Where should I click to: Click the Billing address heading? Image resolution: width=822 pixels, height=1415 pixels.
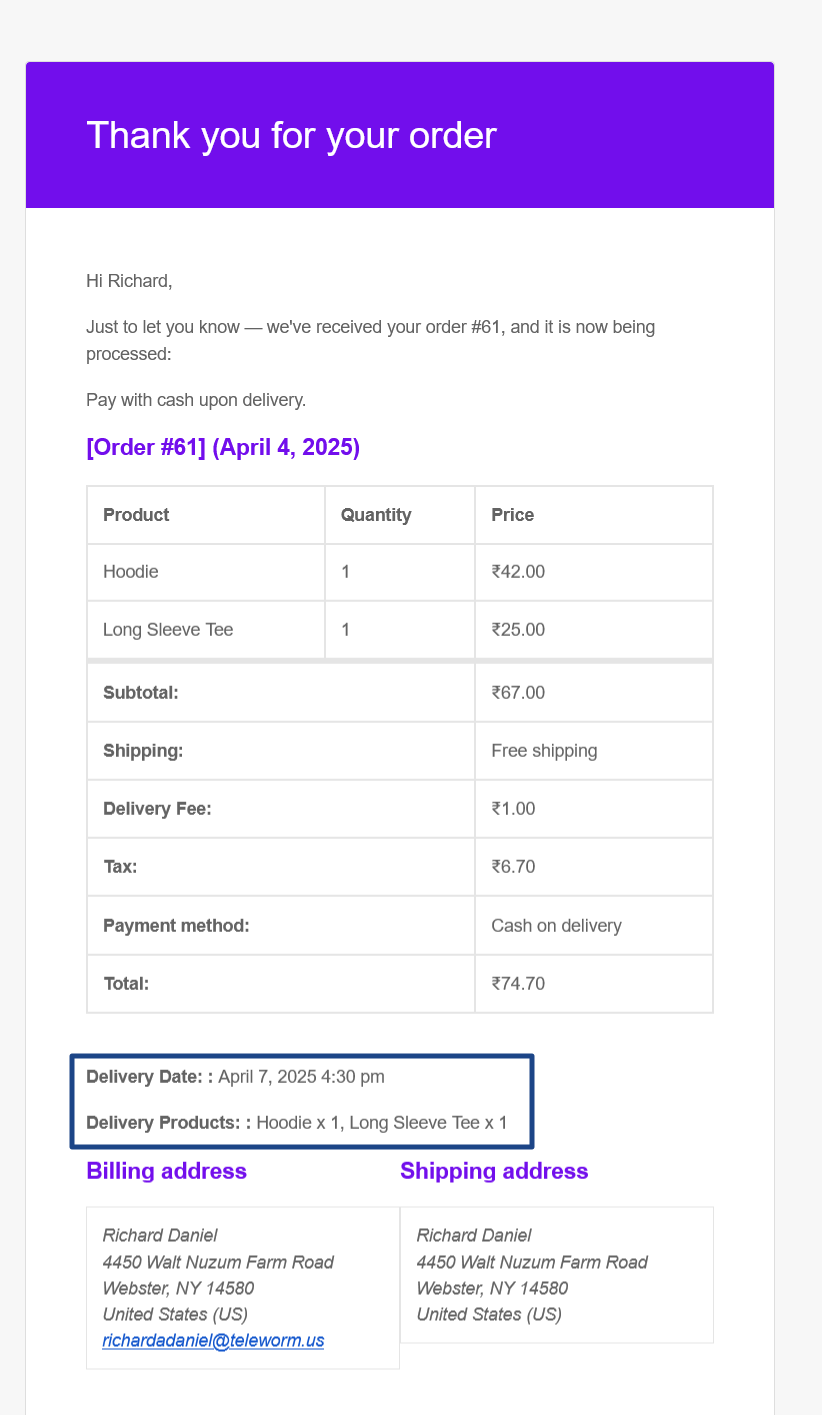coord(167,1171)
